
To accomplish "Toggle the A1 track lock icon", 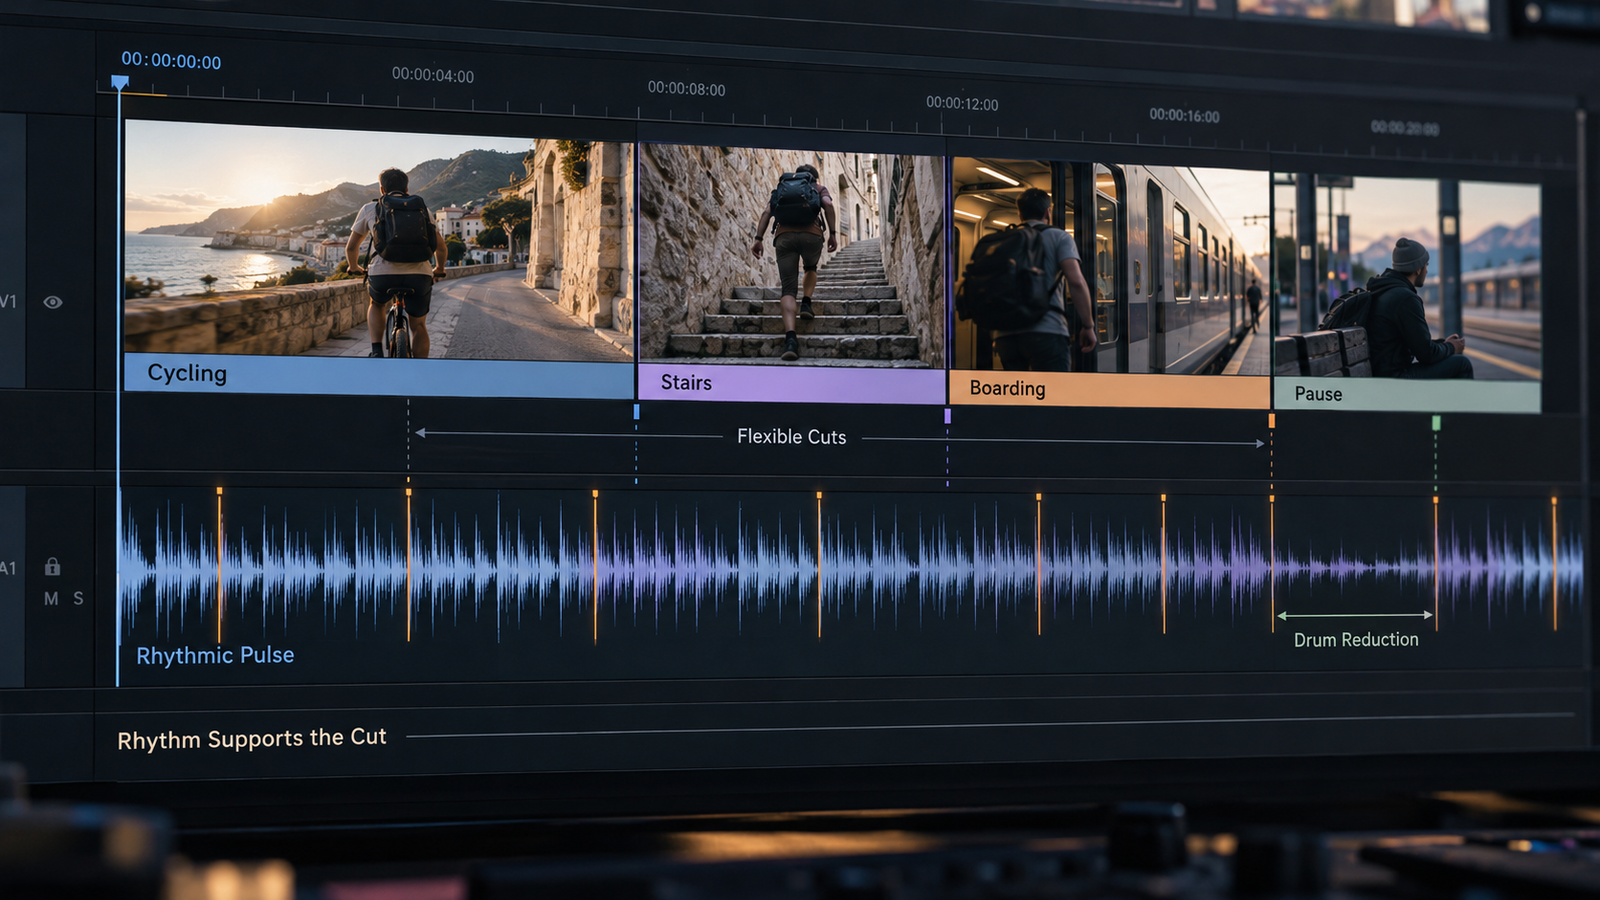I will (x=52, y=566).
